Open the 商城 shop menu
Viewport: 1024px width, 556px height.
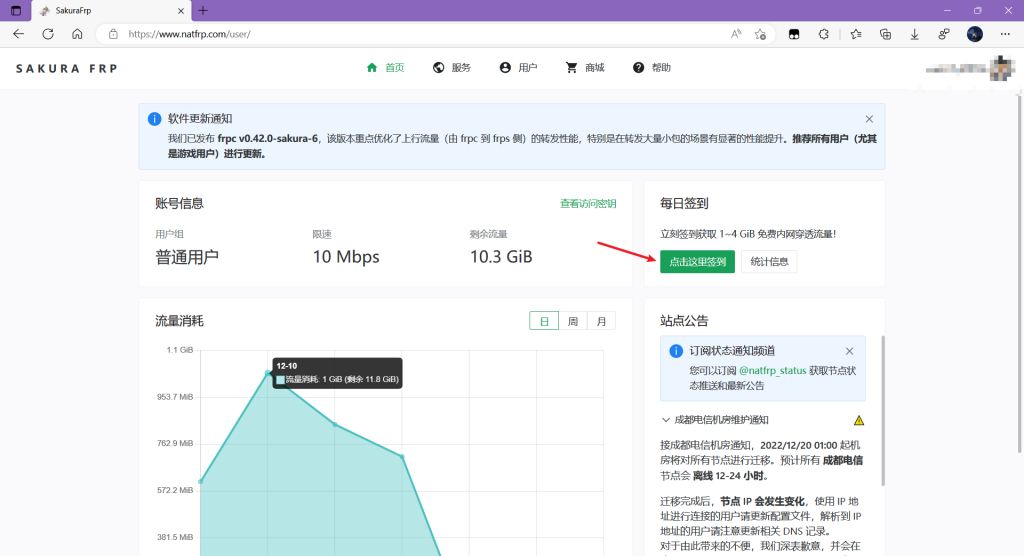pyautogui.click(x=585, y=67)
